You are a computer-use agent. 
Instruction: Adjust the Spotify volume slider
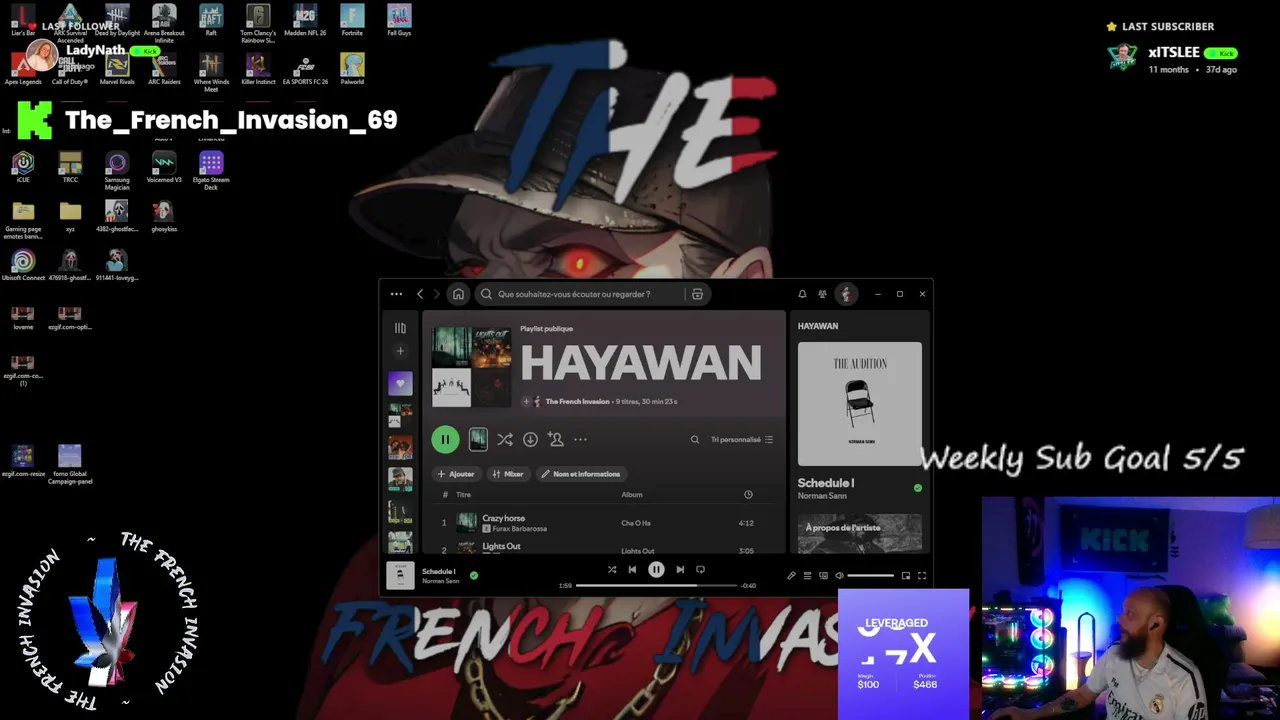pos(871,575)
